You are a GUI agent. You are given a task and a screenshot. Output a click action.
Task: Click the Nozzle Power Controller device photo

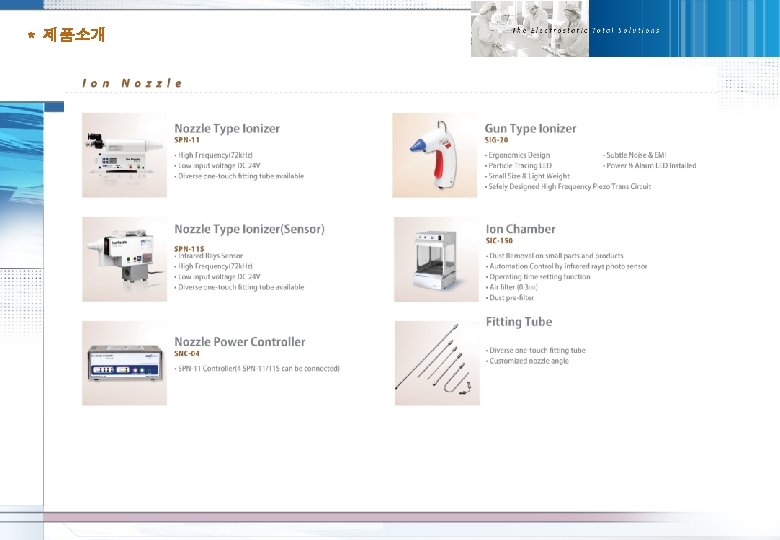pyautogui.click(x=124, y=363)
